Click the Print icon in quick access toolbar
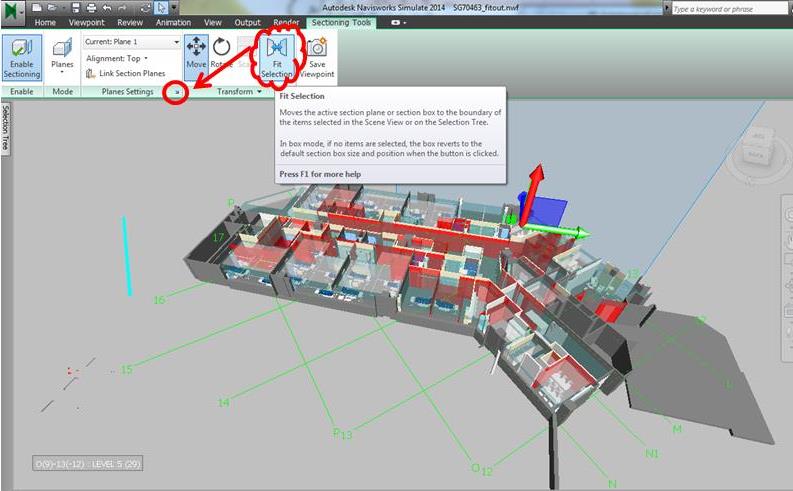 [92, 8]
